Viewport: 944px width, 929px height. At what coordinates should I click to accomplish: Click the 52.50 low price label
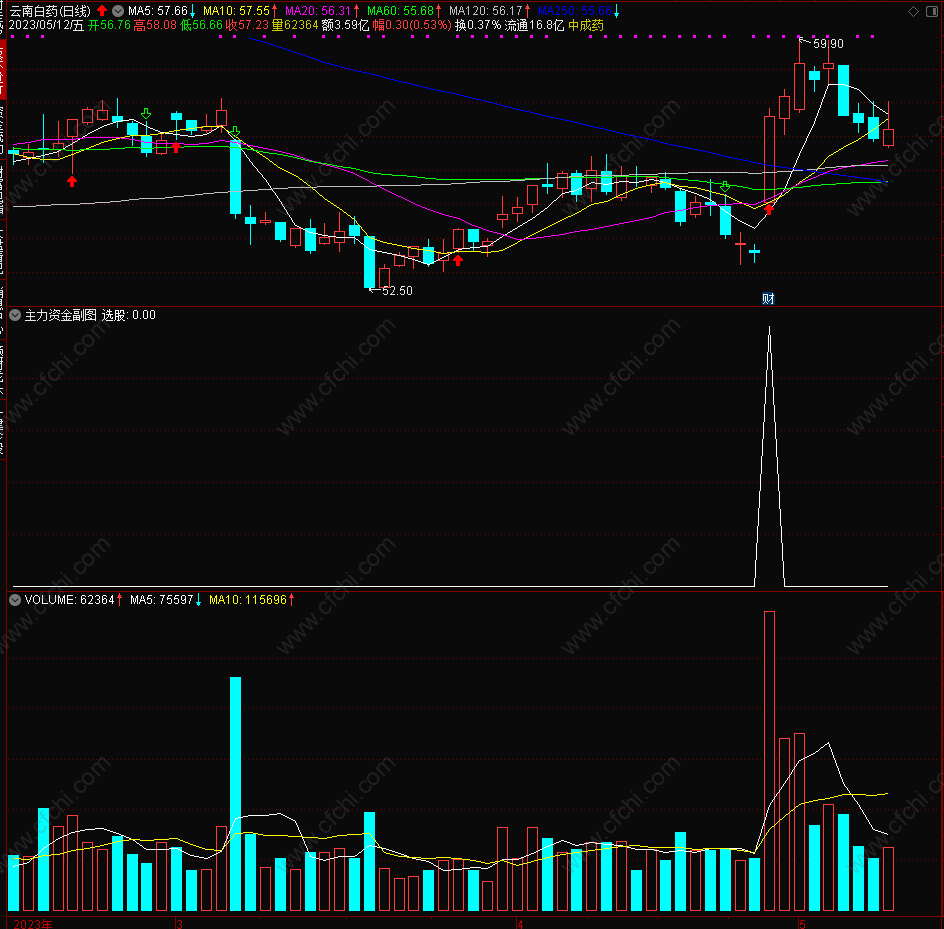[397, 291]
